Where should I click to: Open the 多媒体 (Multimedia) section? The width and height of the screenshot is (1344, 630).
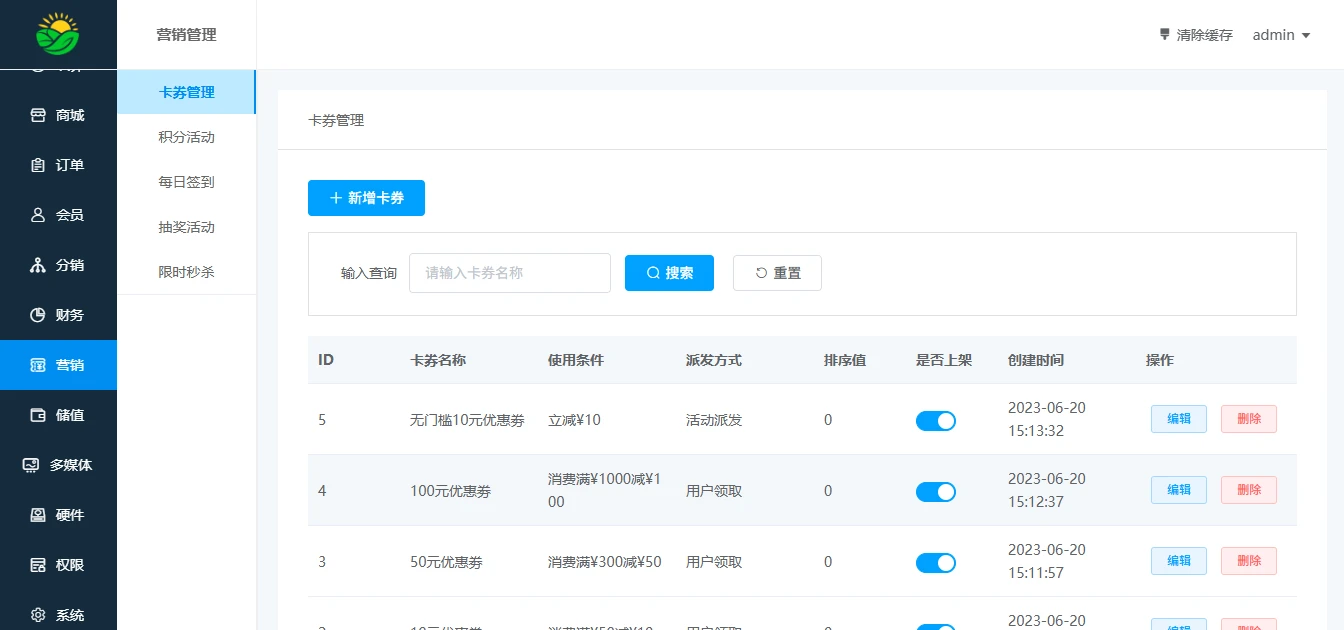click(58, 464)
